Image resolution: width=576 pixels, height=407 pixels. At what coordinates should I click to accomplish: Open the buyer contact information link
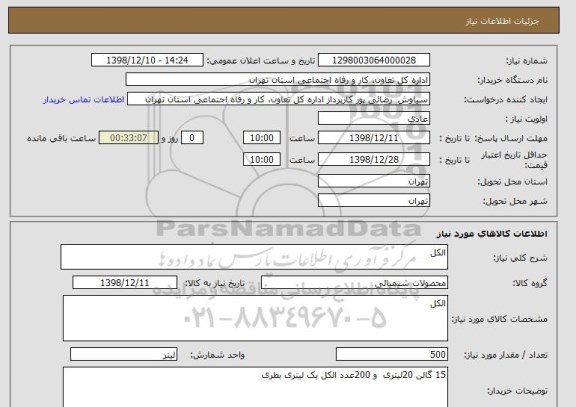[84, 100]
